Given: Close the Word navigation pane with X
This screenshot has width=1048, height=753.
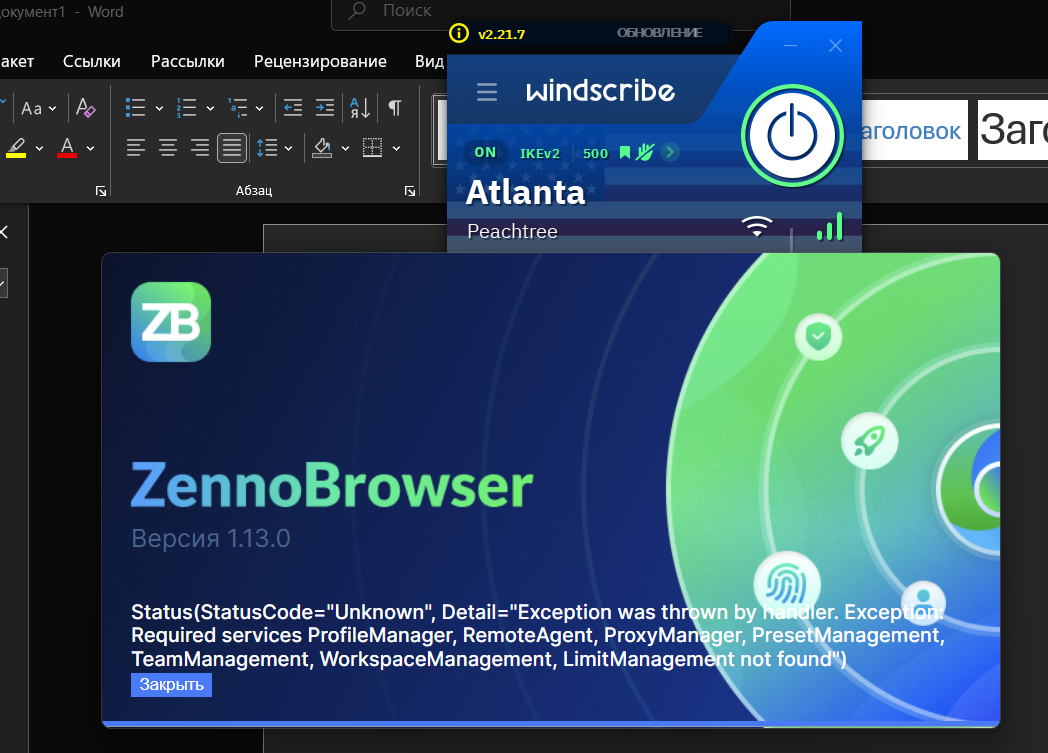Looking at the screenshot, I should click(4, 232).
